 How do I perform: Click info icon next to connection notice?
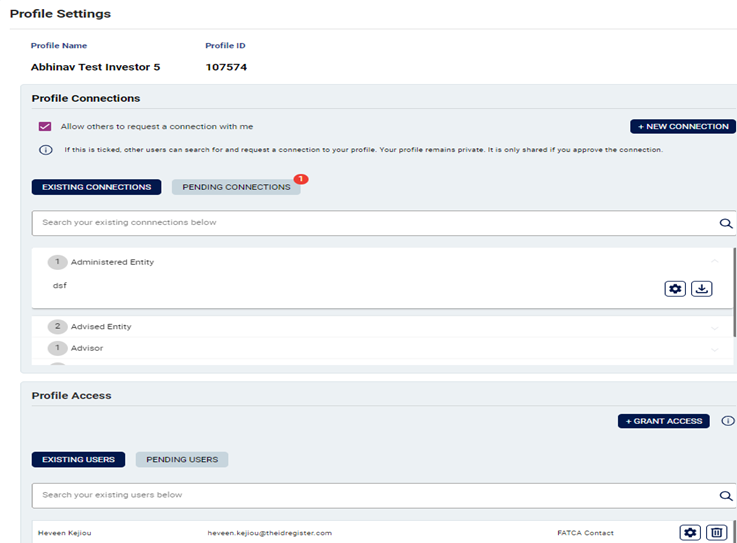[45, 150]
